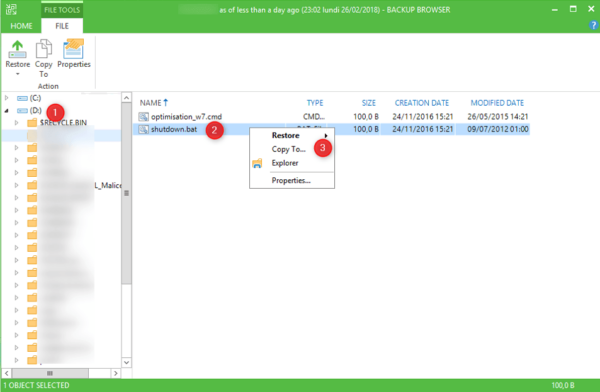600x392 pixels.
Task: Click the tree scrollbar down arrow
Action: point(126,362)
